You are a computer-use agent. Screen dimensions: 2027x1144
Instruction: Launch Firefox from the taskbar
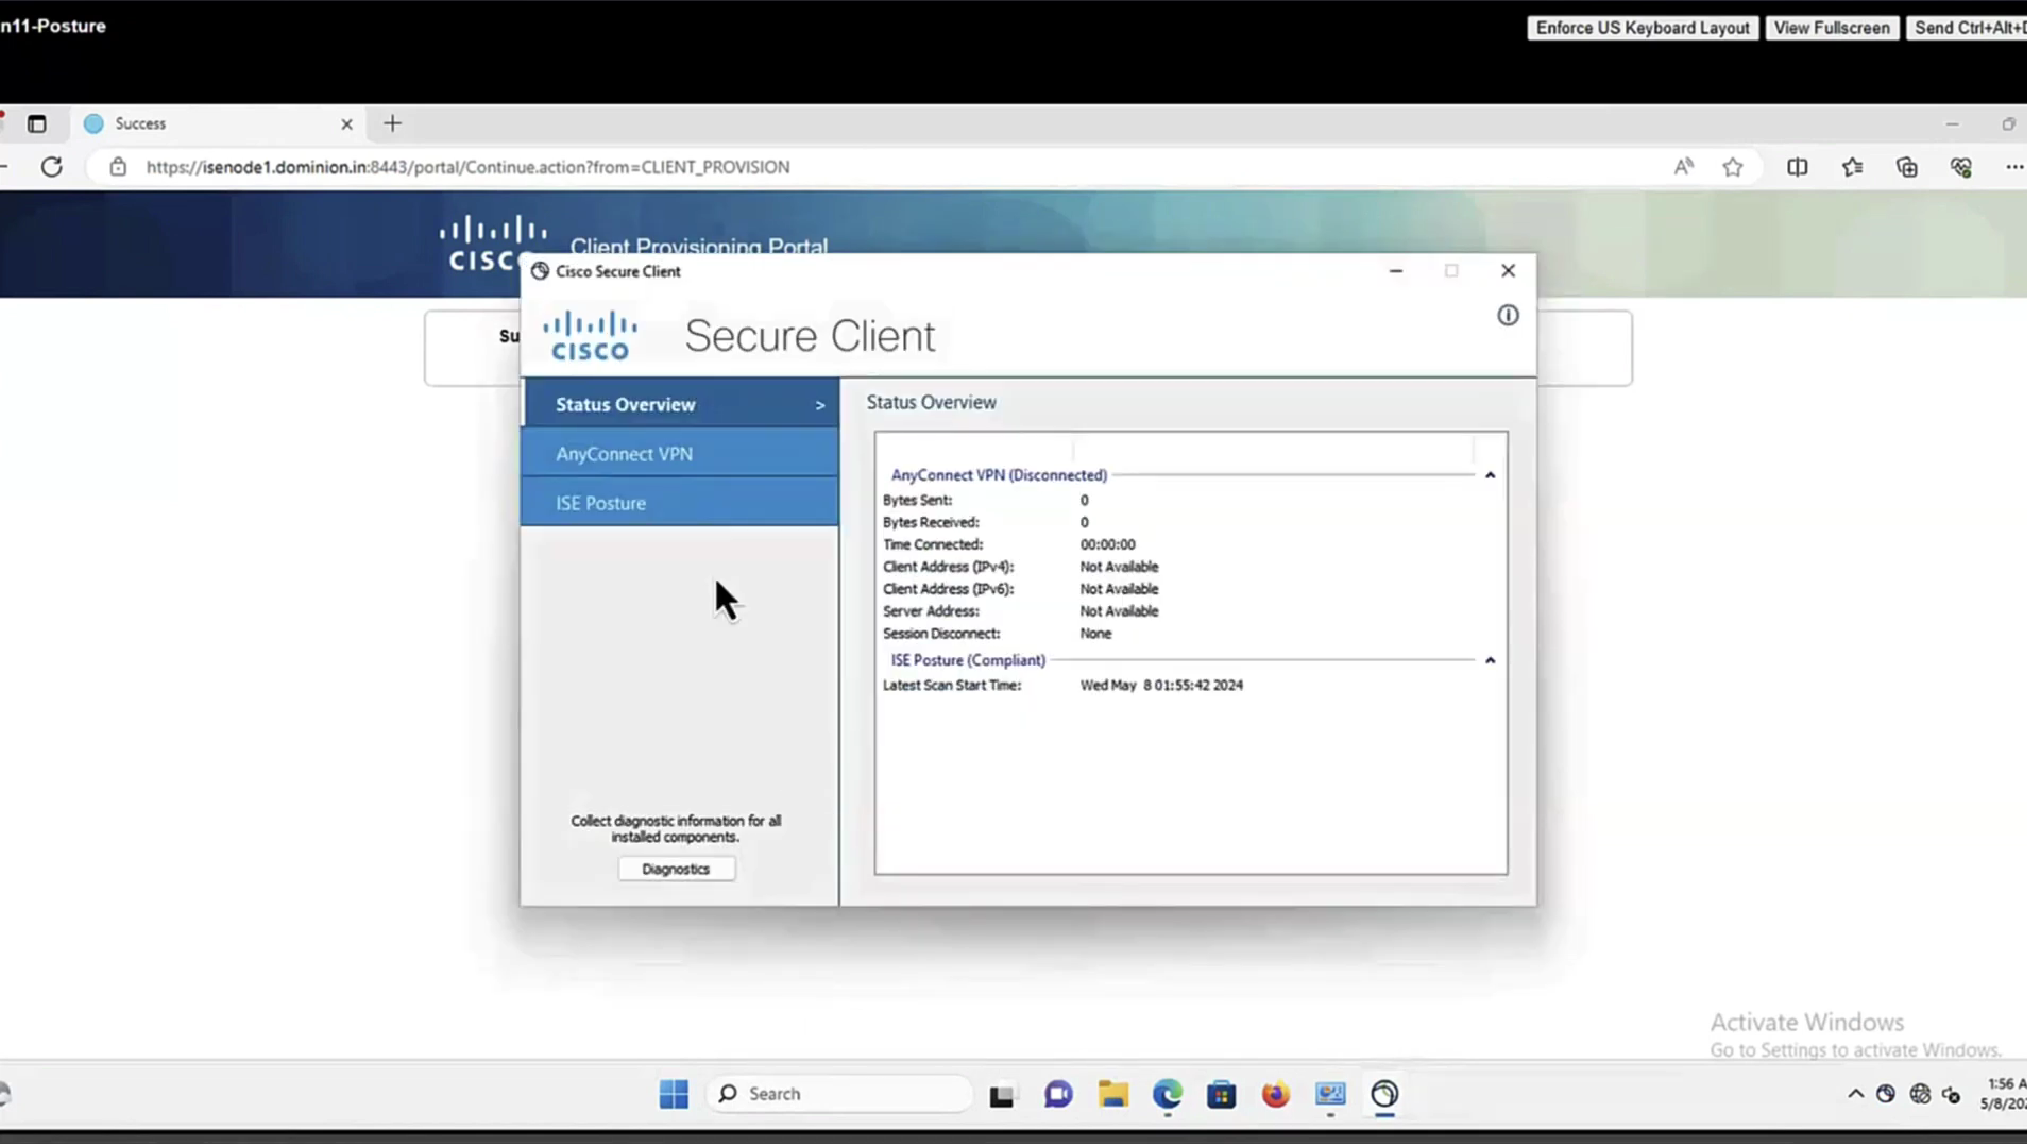coord(1275,1094)
